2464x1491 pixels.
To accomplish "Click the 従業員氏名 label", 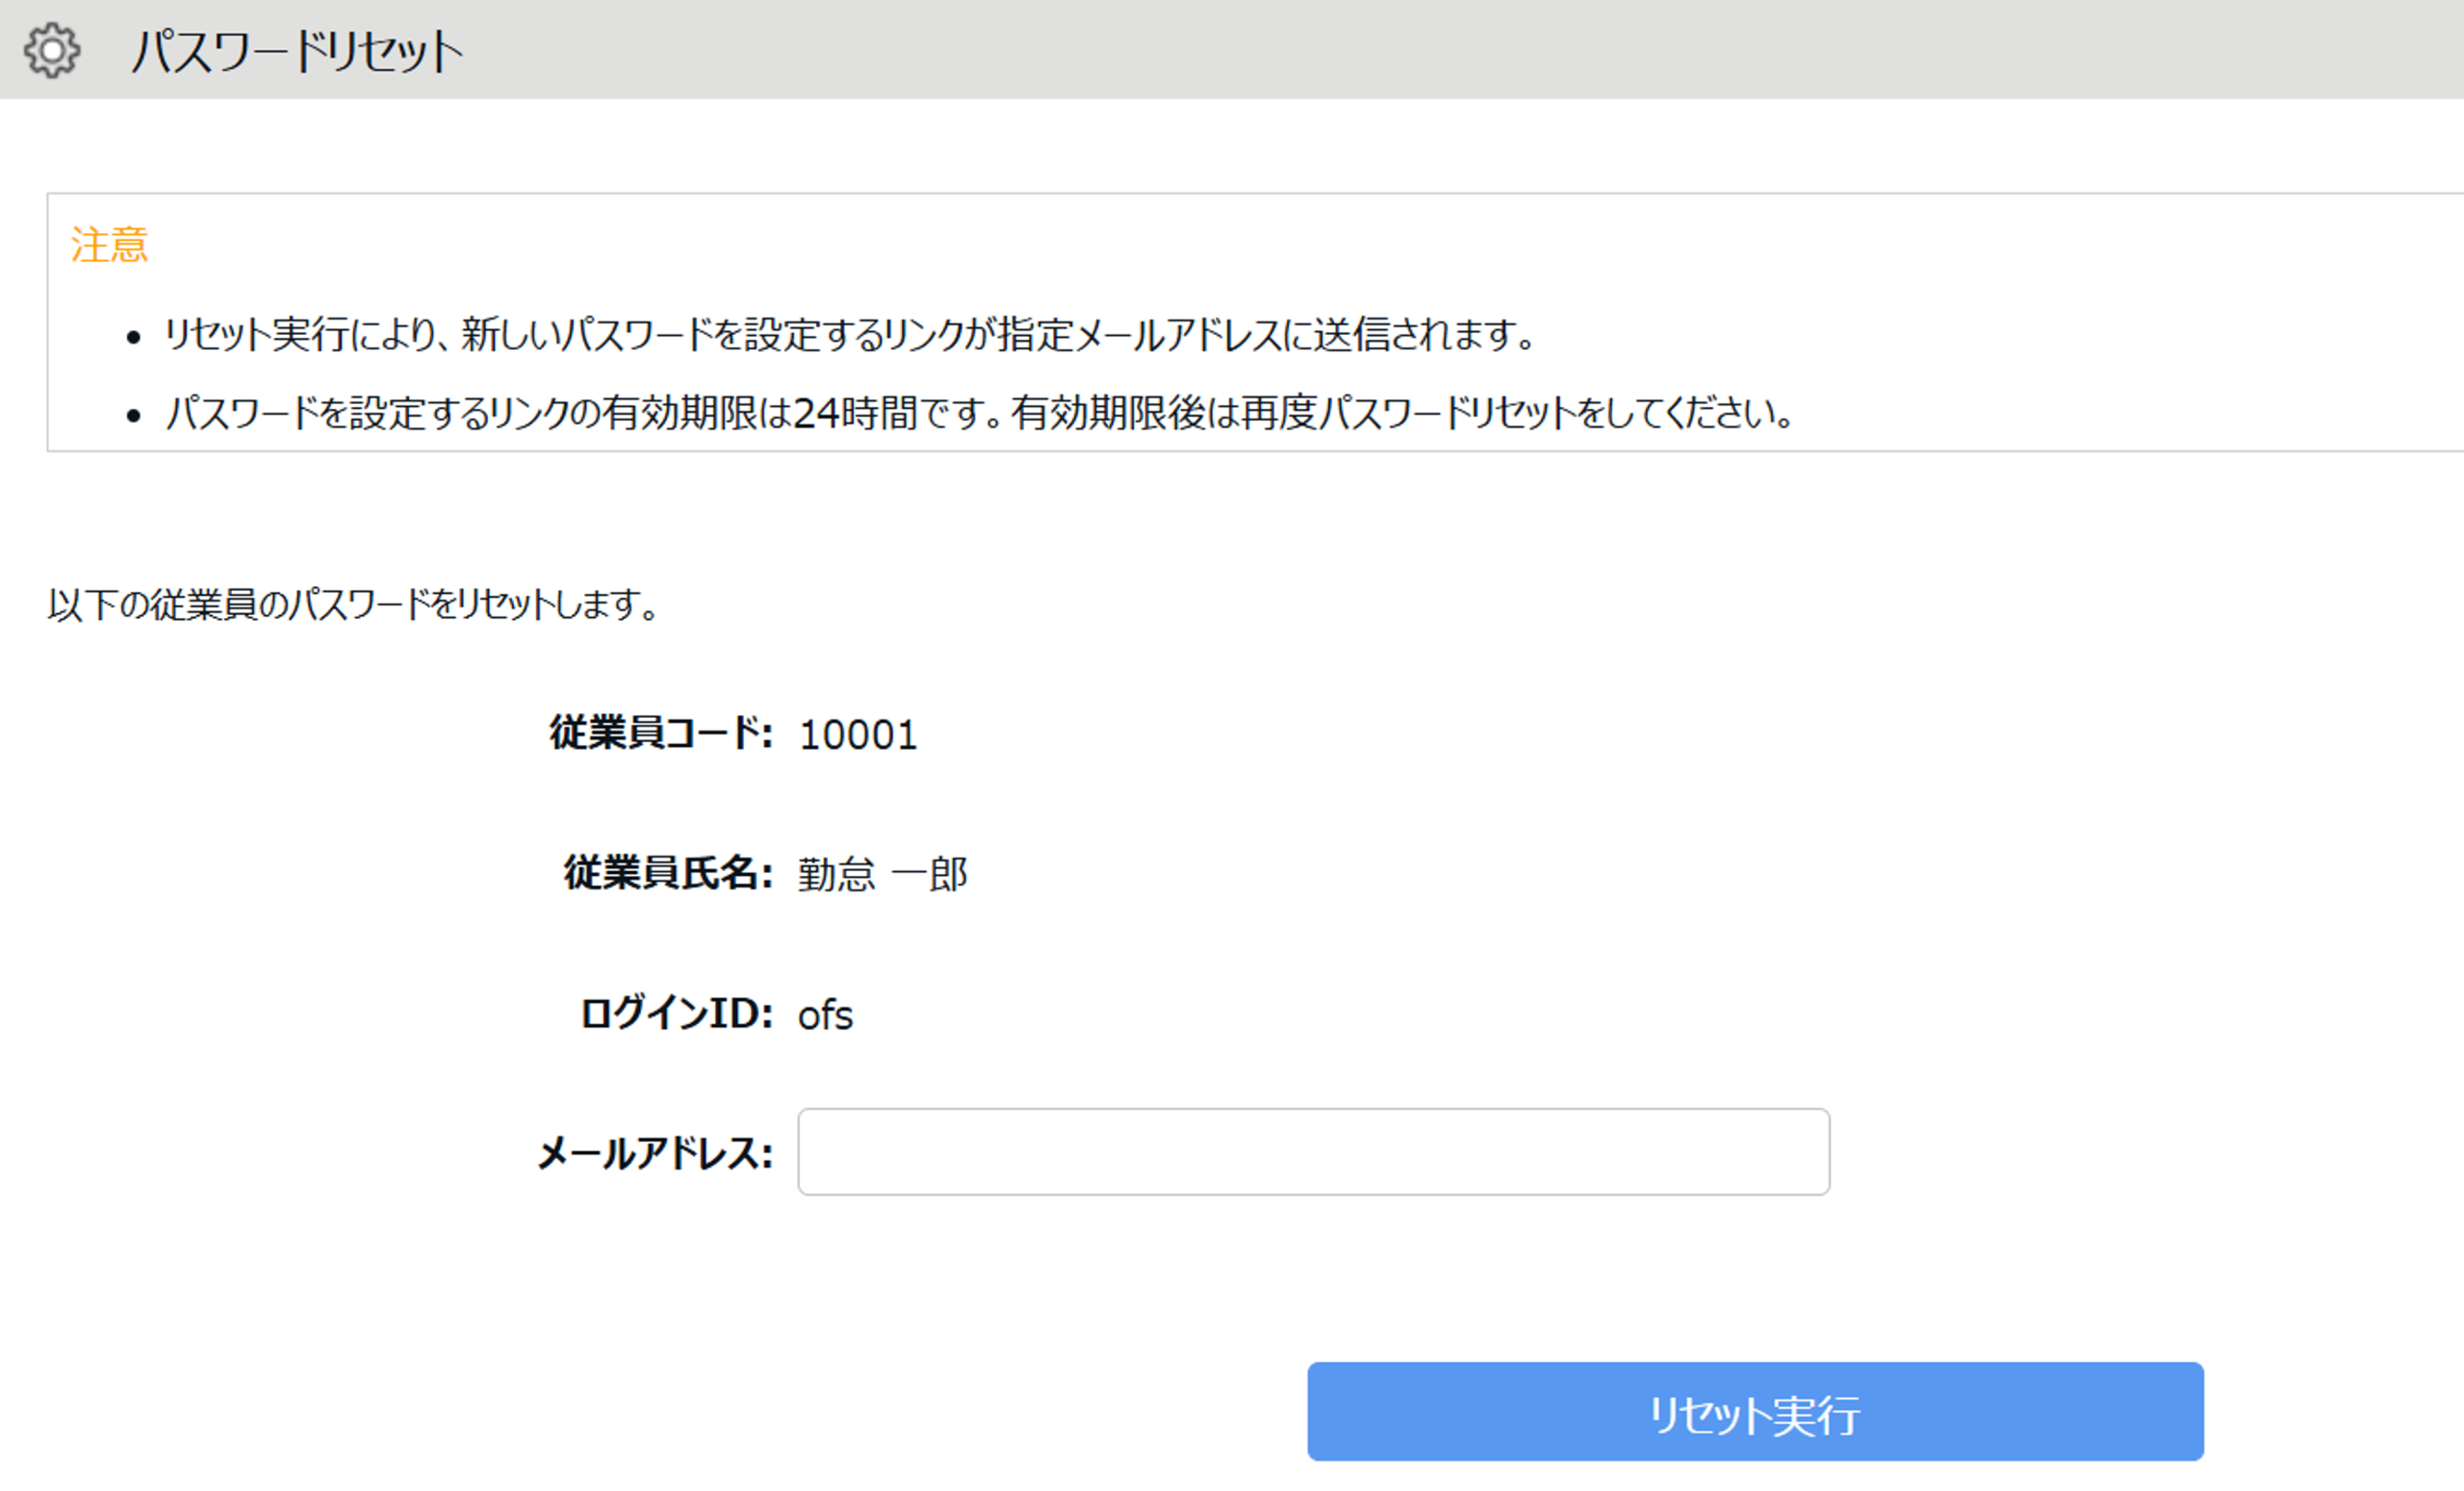I will [667, 873].
